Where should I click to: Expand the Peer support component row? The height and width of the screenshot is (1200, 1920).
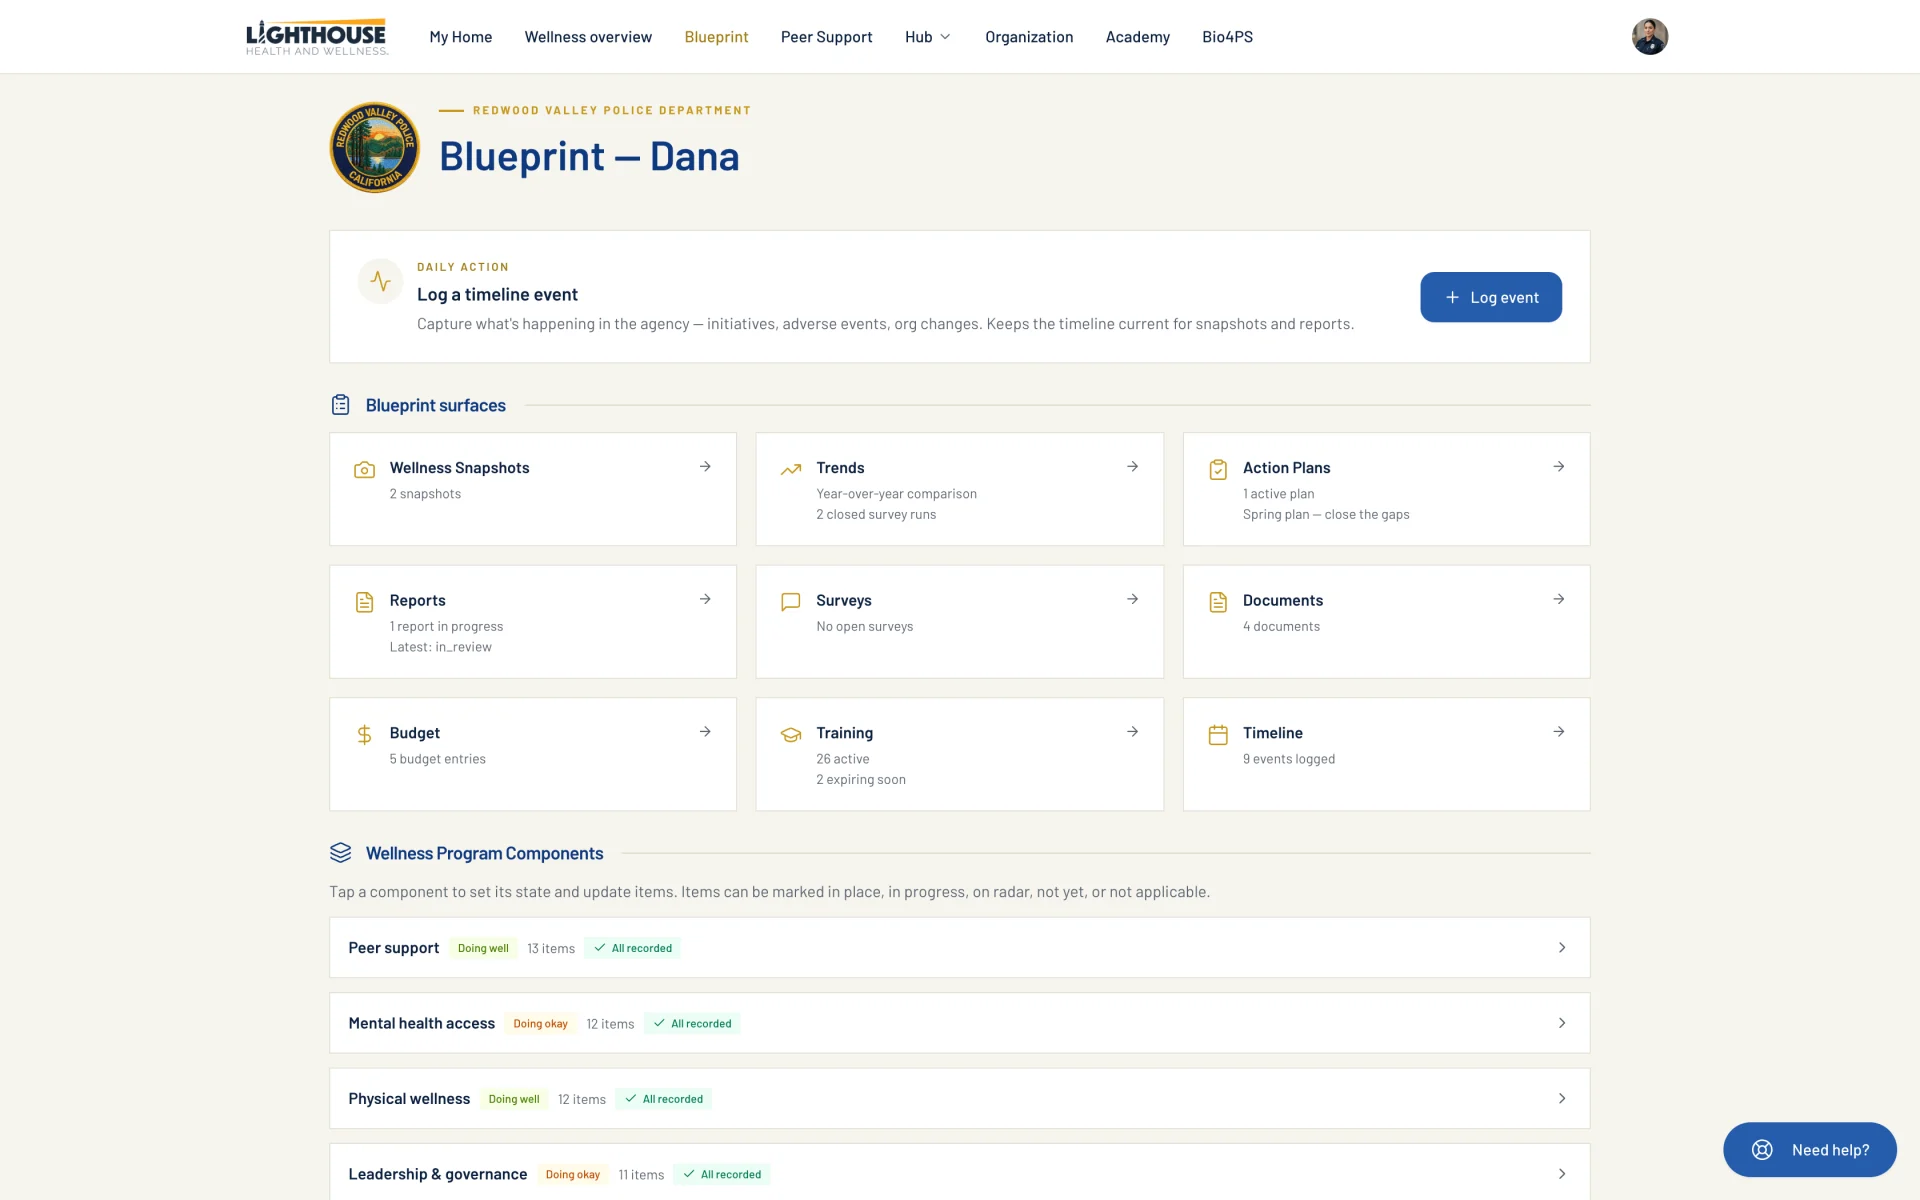tap(959, 947)
